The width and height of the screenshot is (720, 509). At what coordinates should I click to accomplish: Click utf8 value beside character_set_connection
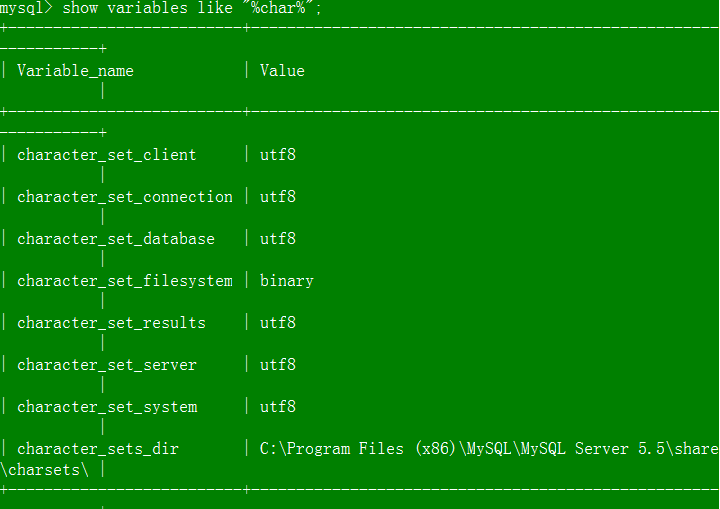(278, 197)
